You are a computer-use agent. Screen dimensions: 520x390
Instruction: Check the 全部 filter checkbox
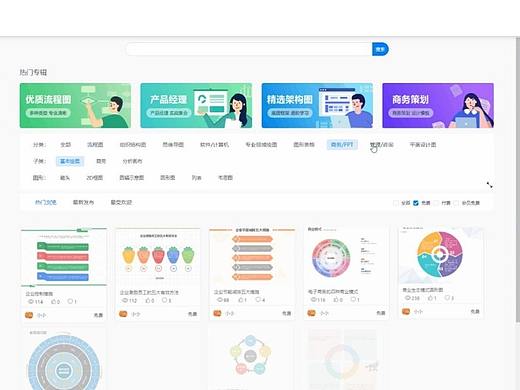[x=396, y=203]
